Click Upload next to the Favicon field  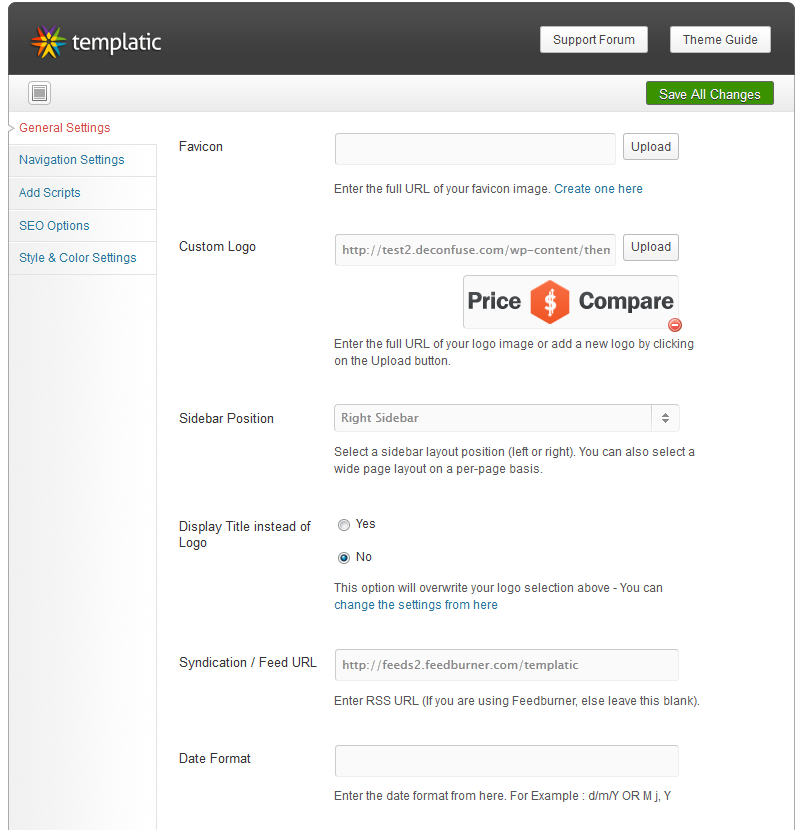pyautogui.click(x=651, y=147)
